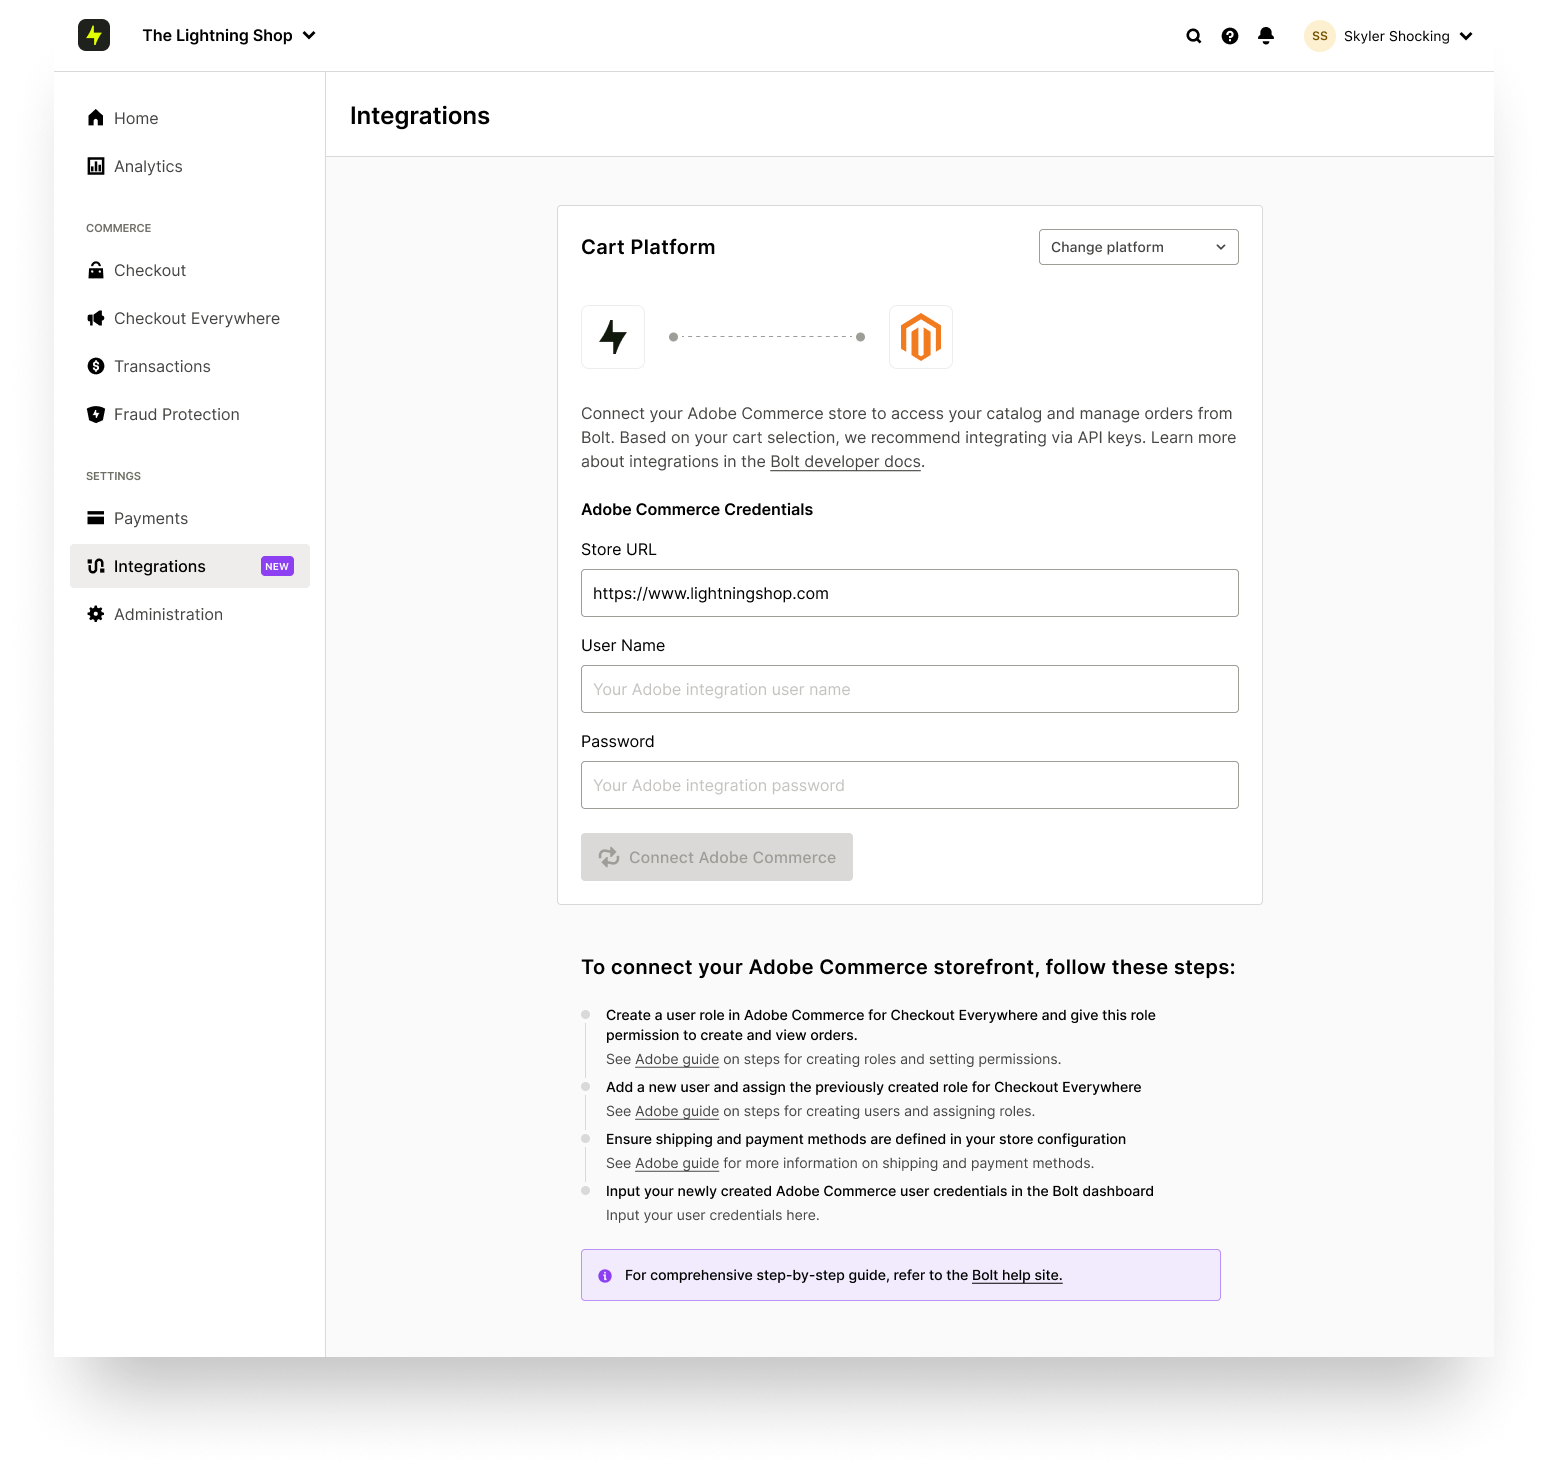Select Checkout Everywhere in sidebar
Viewport: 1548px width, 1475px height.
[x=190, y=318]
